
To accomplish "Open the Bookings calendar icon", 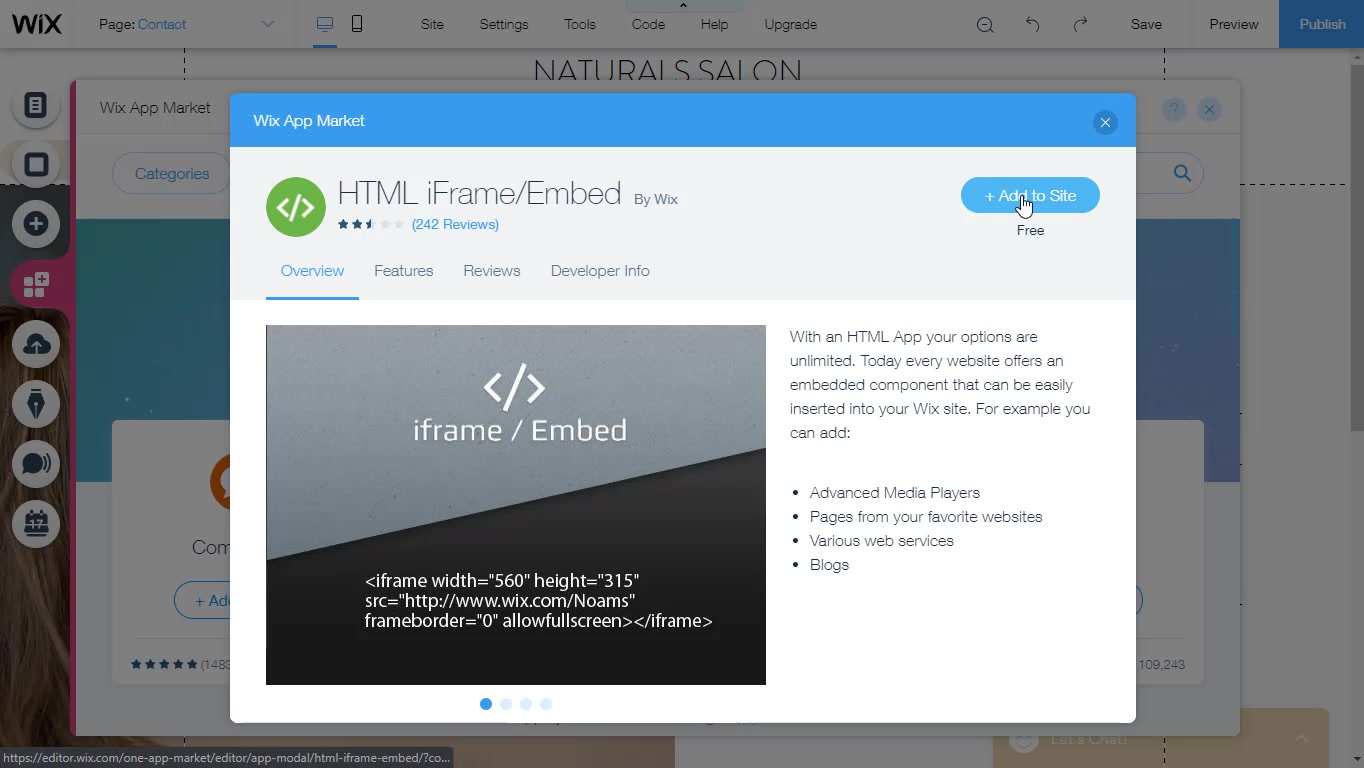I will [36, 523].
